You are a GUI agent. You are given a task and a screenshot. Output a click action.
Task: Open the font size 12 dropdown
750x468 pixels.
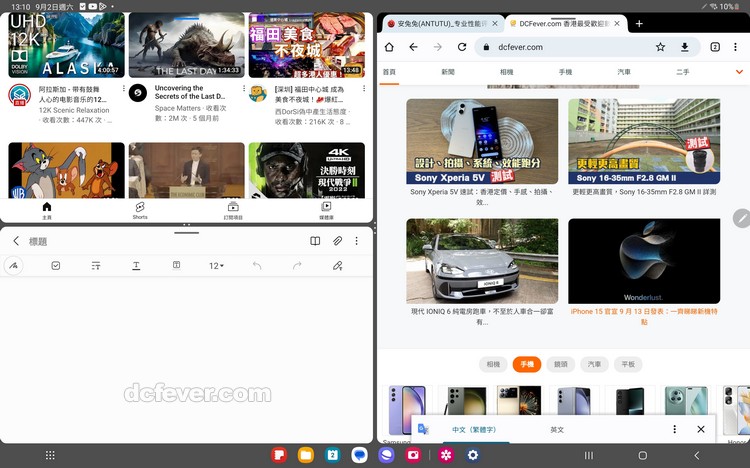(x=216, y=266)
